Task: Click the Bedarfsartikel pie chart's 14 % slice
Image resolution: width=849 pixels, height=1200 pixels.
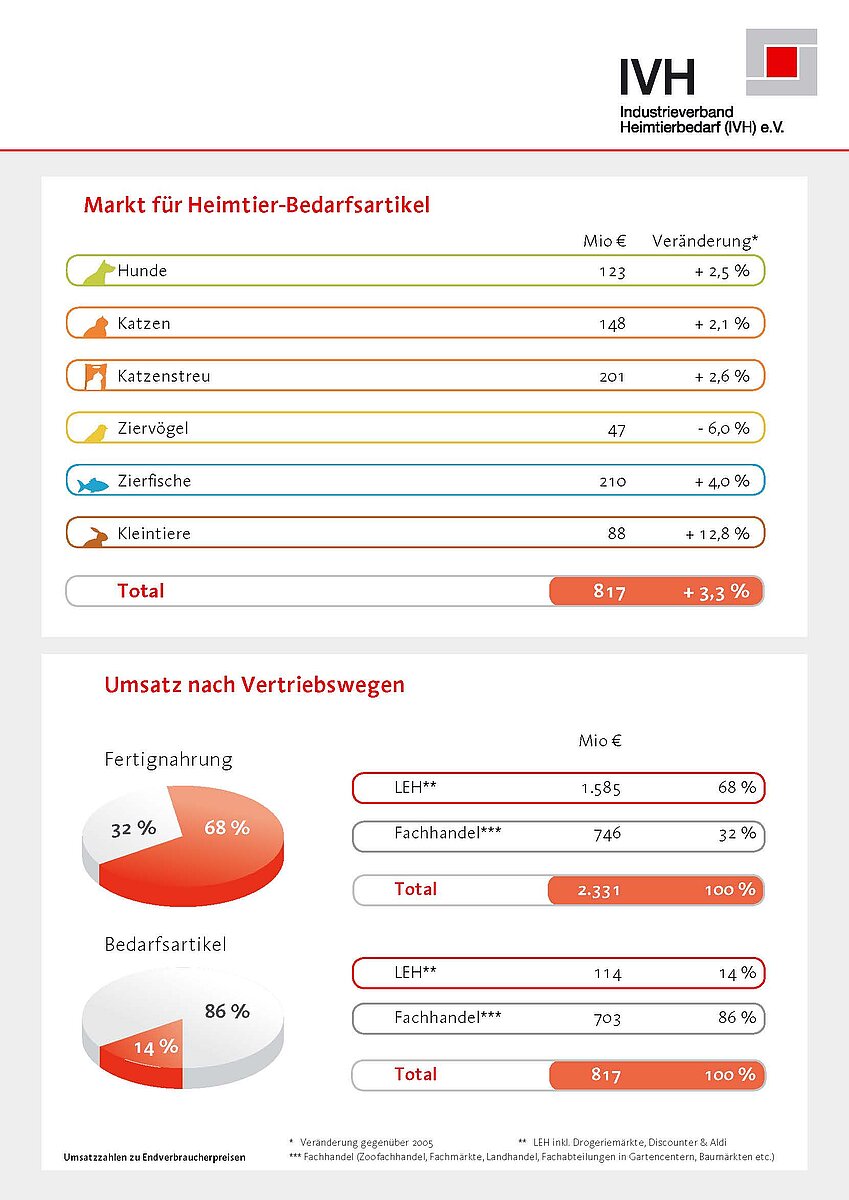Action: pos(152,1049)
